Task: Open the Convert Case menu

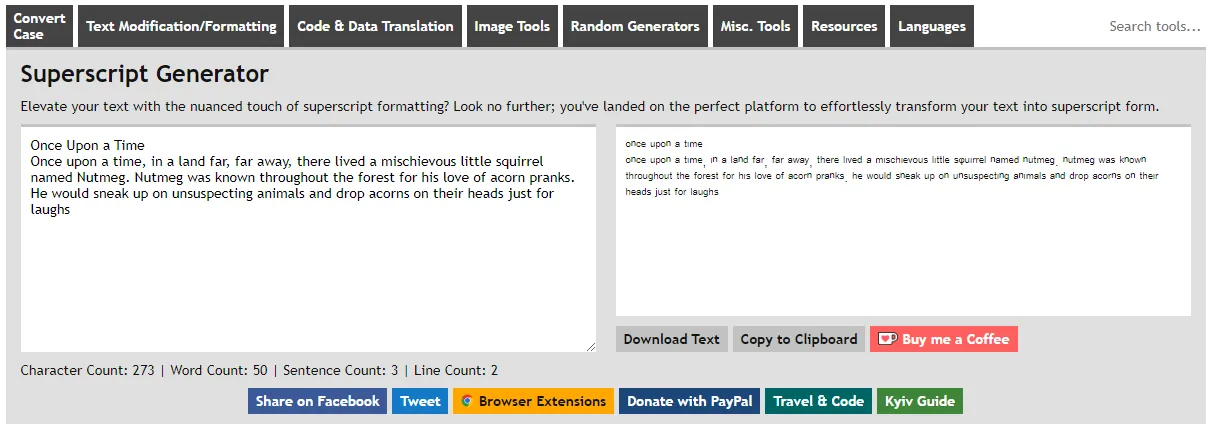Action: 39,26
